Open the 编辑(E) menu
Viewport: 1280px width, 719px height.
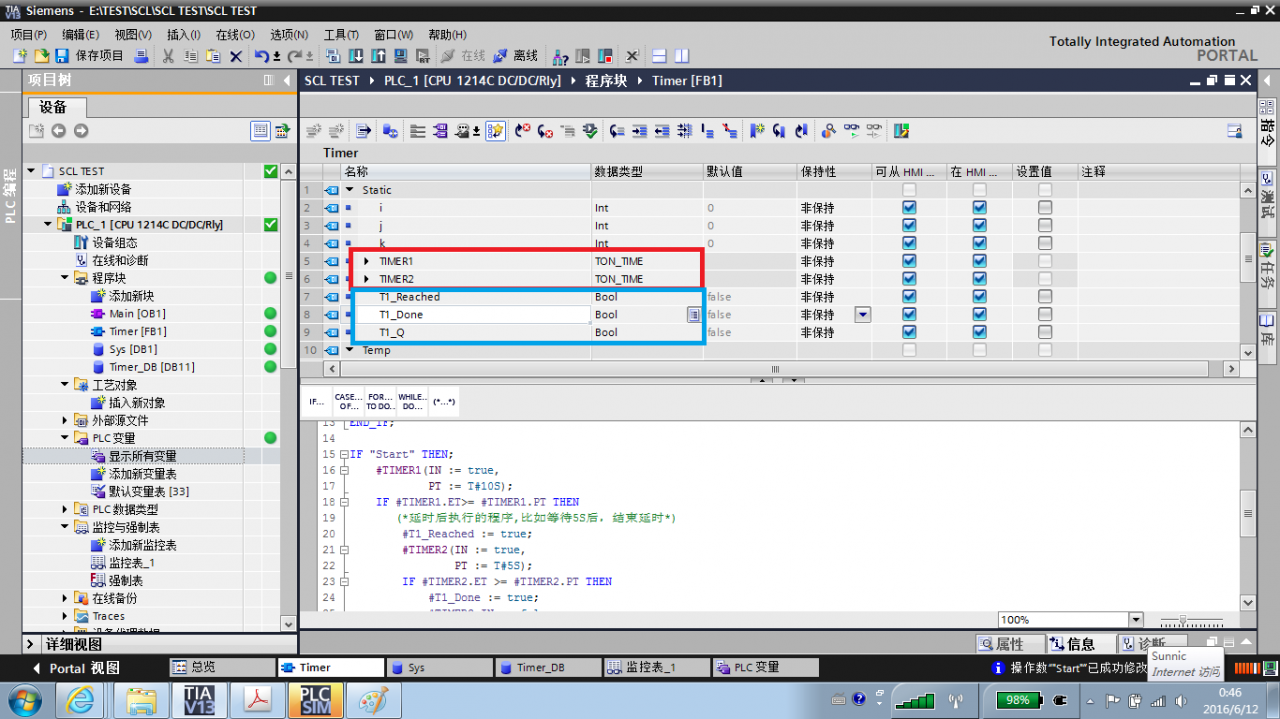tap(81, 34)
